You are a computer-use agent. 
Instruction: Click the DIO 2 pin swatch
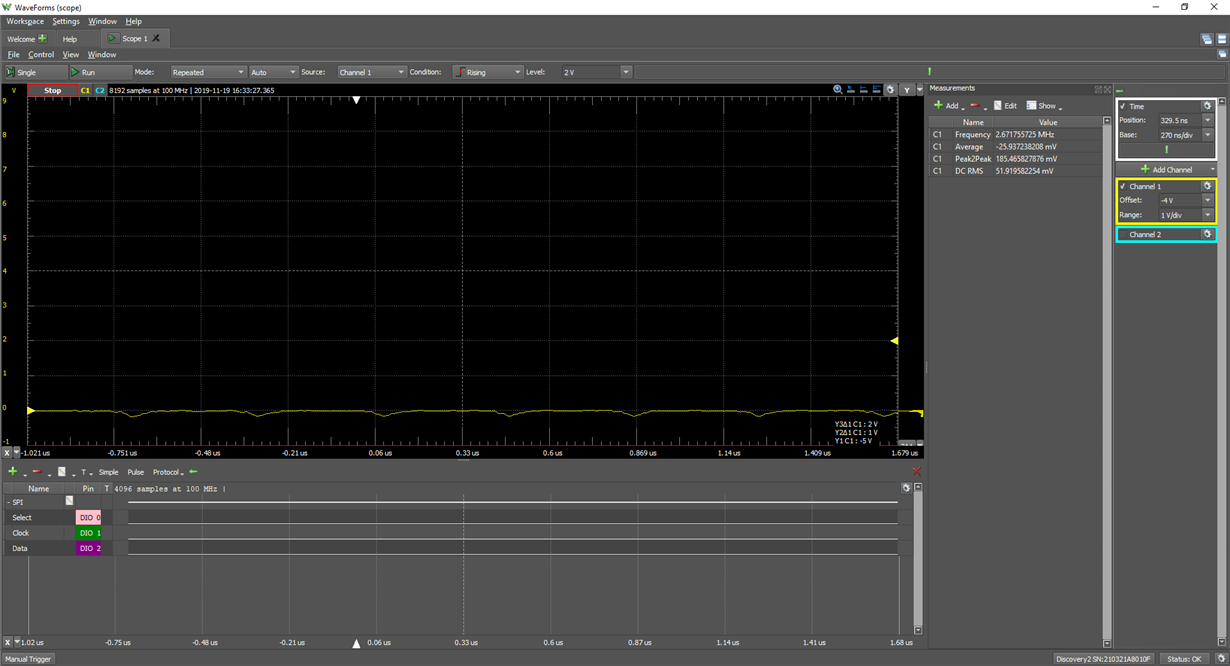pos(89,548)
